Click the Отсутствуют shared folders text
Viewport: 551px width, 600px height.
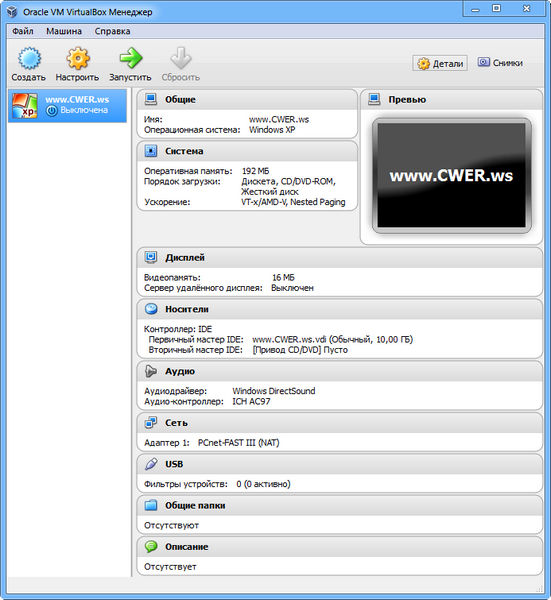pos(171,525)
